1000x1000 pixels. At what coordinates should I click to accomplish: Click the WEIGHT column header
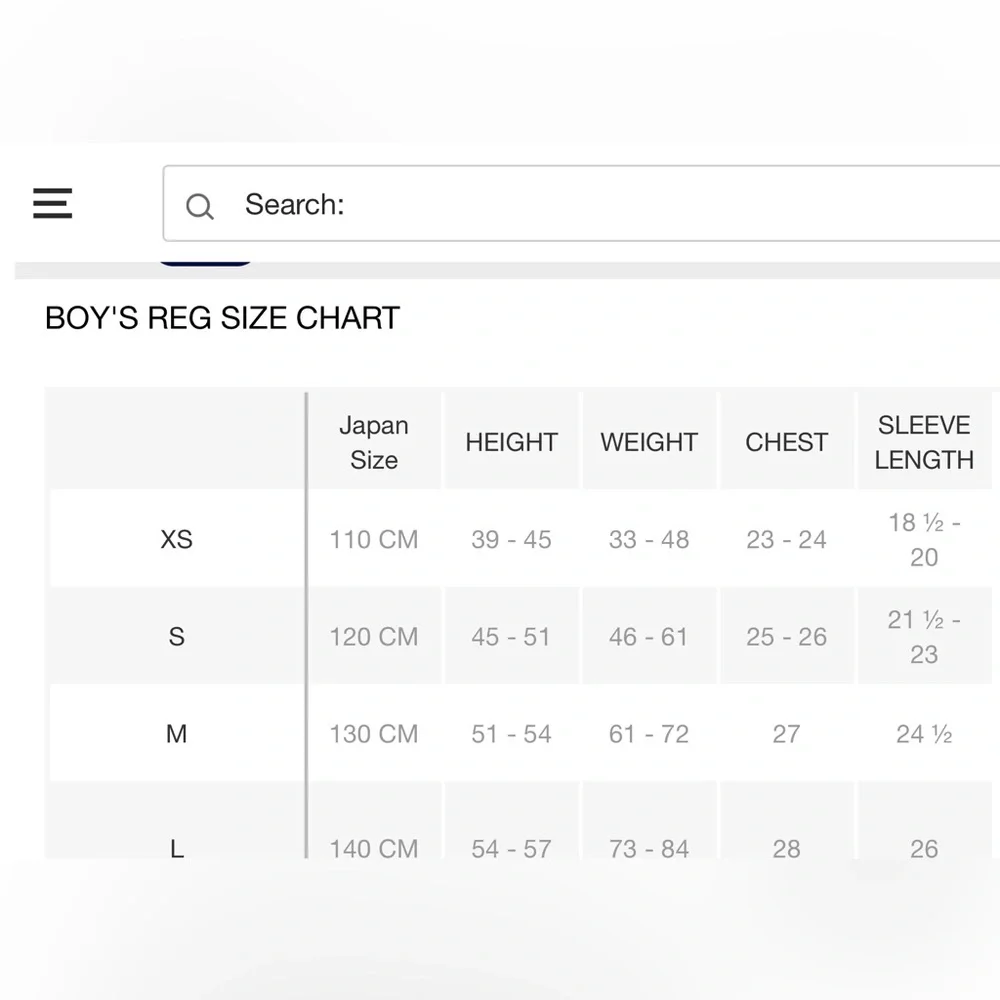coord(649,442)
